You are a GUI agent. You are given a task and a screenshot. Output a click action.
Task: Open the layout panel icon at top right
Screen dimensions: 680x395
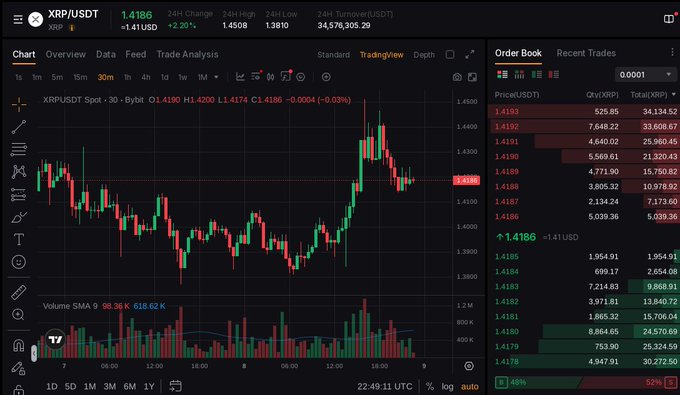click(x=669, y=19)
